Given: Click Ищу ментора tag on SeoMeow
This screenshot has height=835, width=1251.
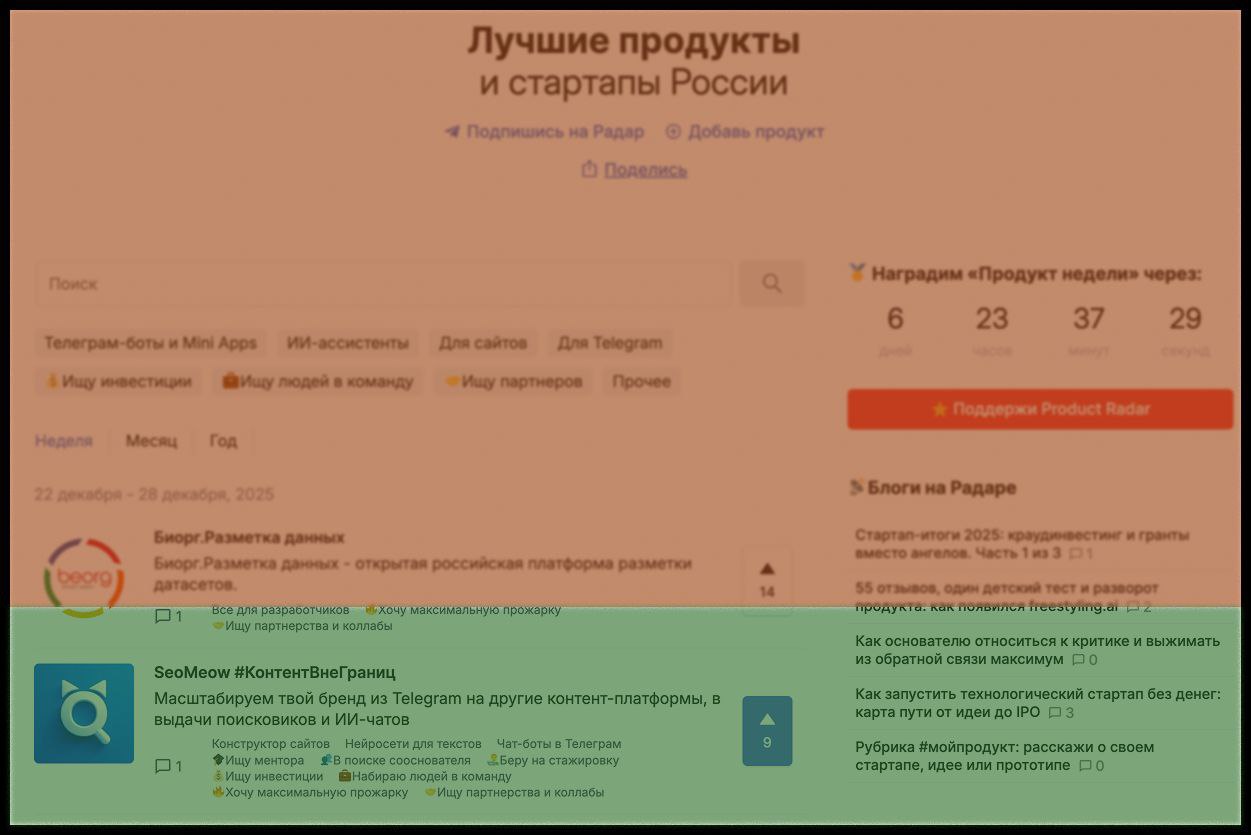Looking at the screenshot, I should pyautogui.click(x=258, y=760).
